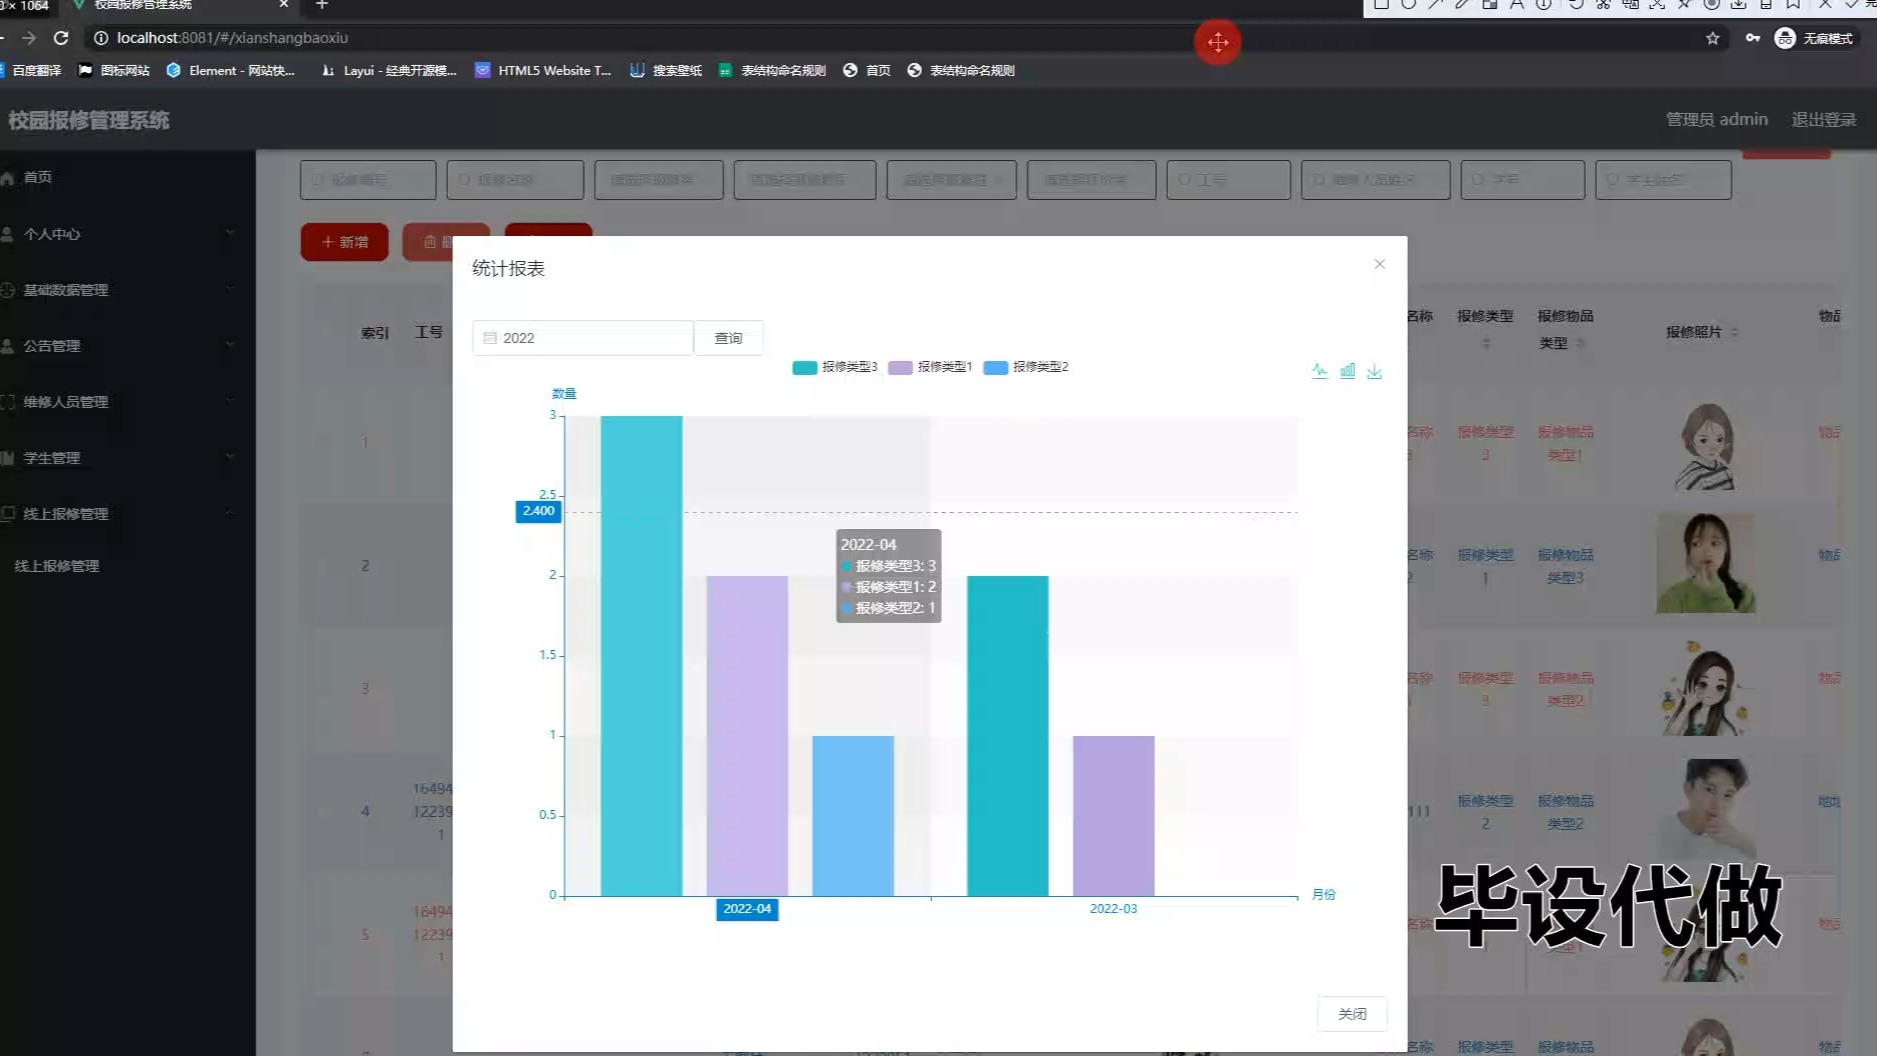Viewport: 1877px width, 1056px height.
Task: Collapse the 线上报修管理 parent menu chevron
Action: [x=230, y=513]
